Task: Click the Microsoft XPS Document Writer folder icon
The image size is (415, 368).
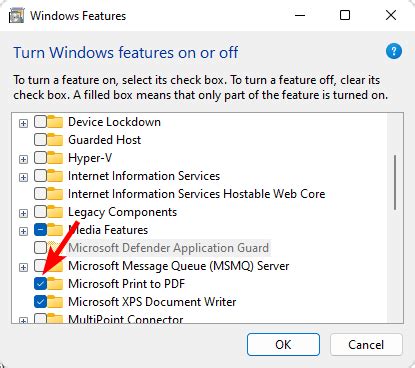Action: tap(55, 302)
